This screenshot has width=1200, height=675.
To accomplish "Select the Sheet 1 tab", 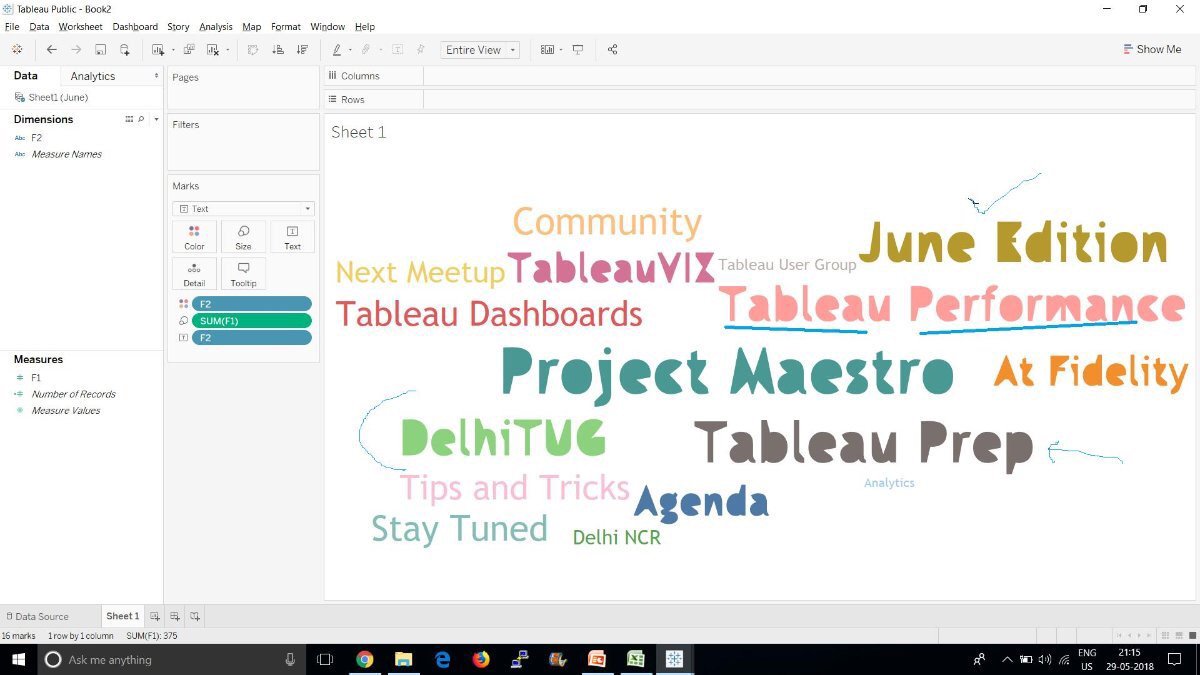I will [123, 616].
